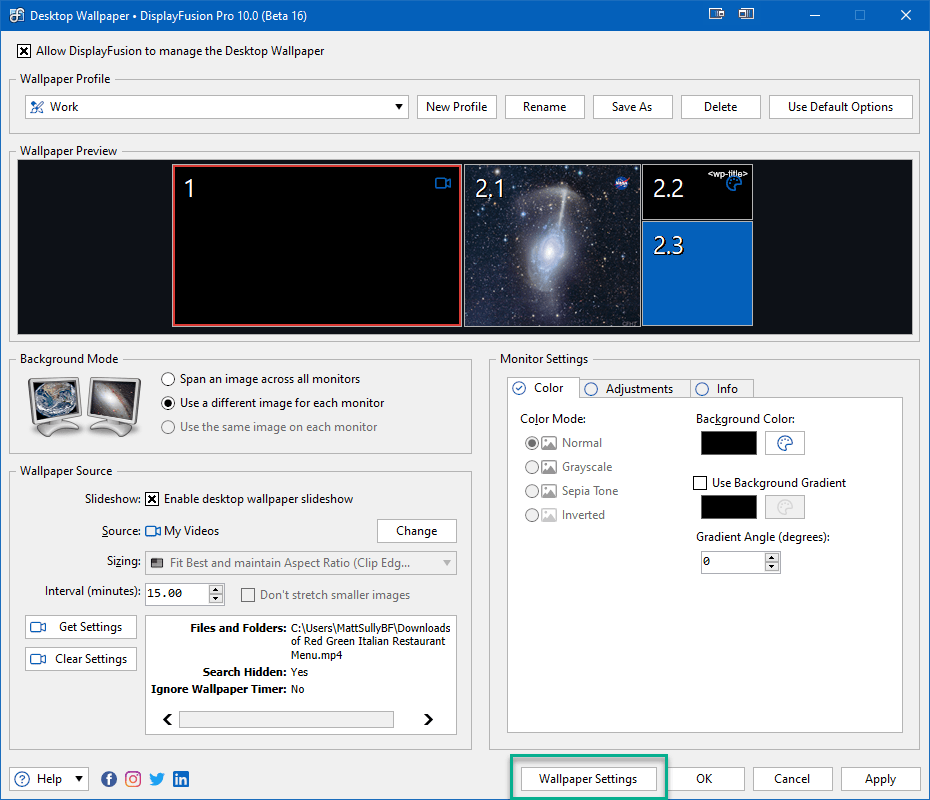Click the Wallpaper Settings button
The width and height of the screenshot is (930, 800).
[x=588, y=778]
